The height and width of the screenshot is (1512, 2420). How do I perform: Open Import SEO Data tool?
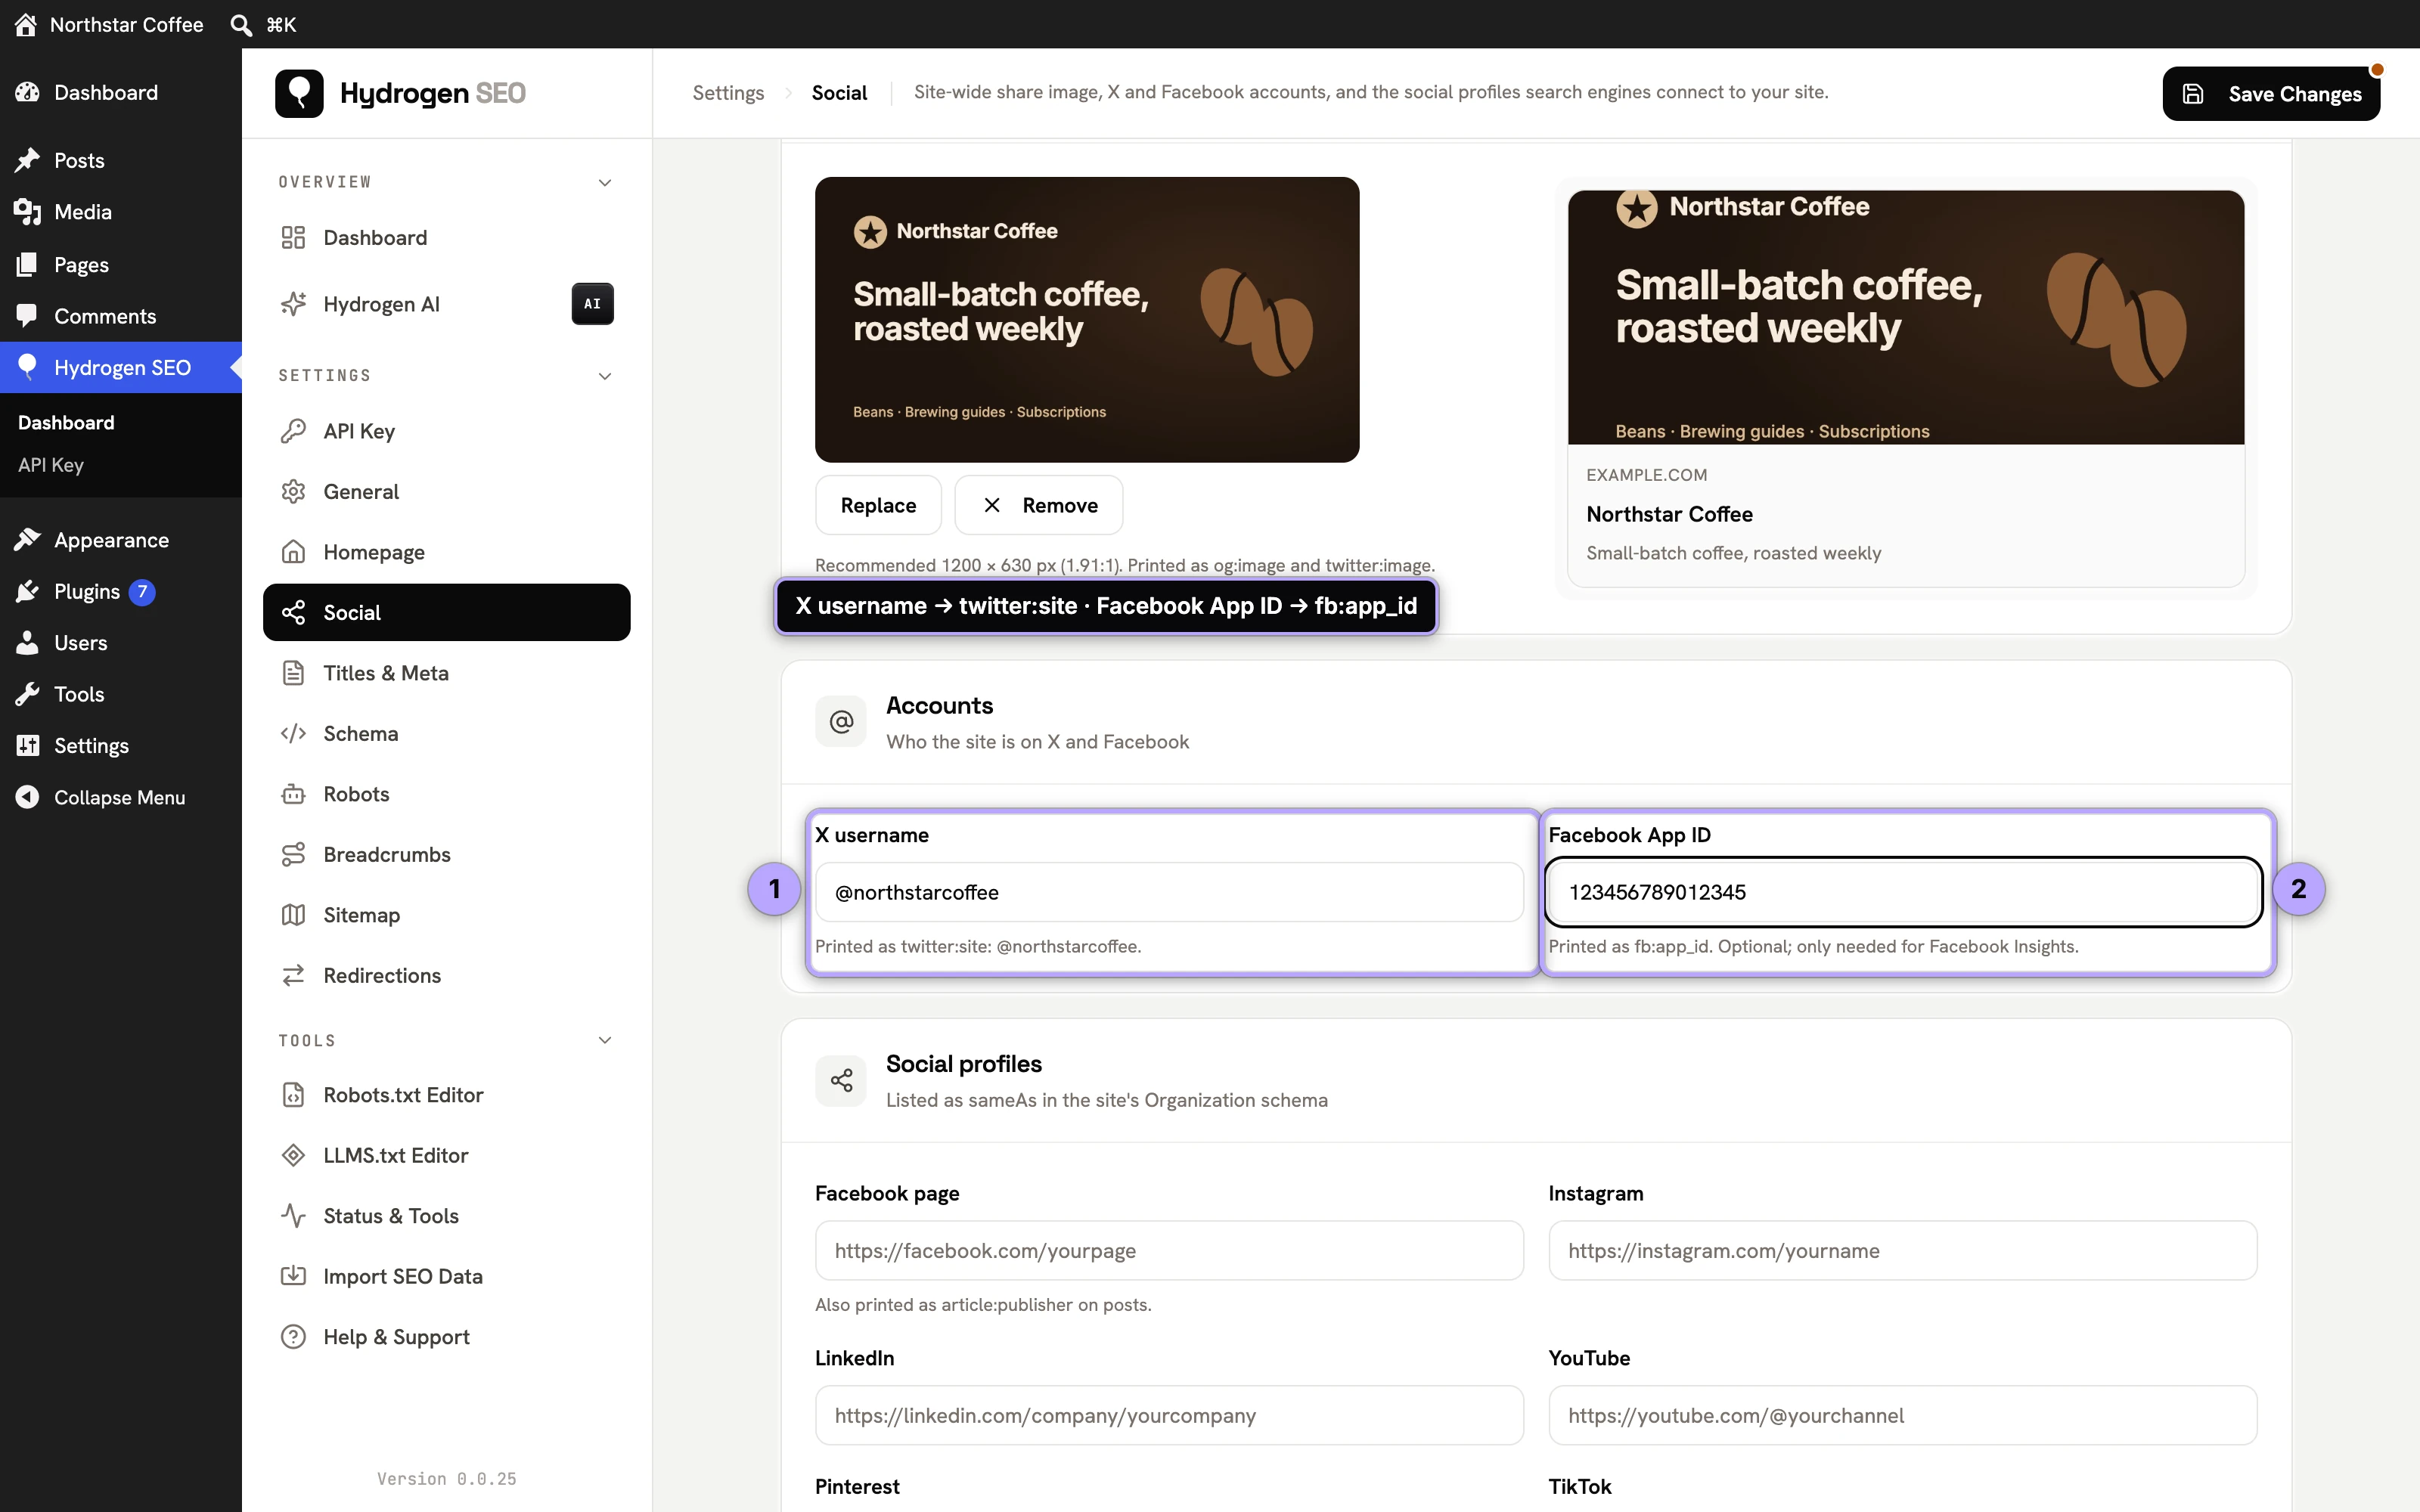pyautogui.click(x=446, y=1277)
